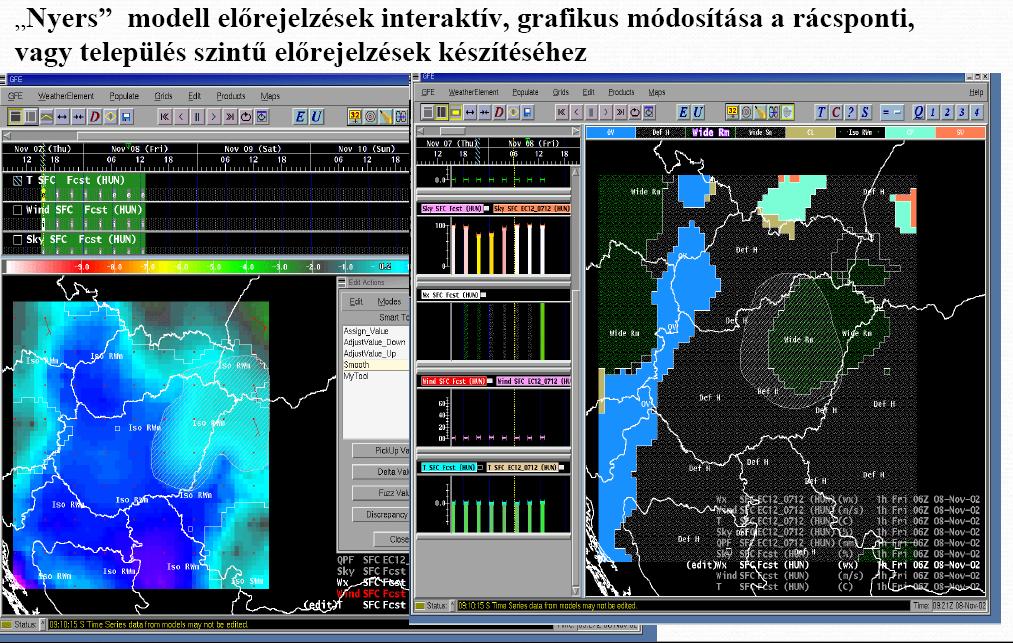Step forward one frame in left GFE window
Screen dimensions: 1013x643
tap(213, 117)
